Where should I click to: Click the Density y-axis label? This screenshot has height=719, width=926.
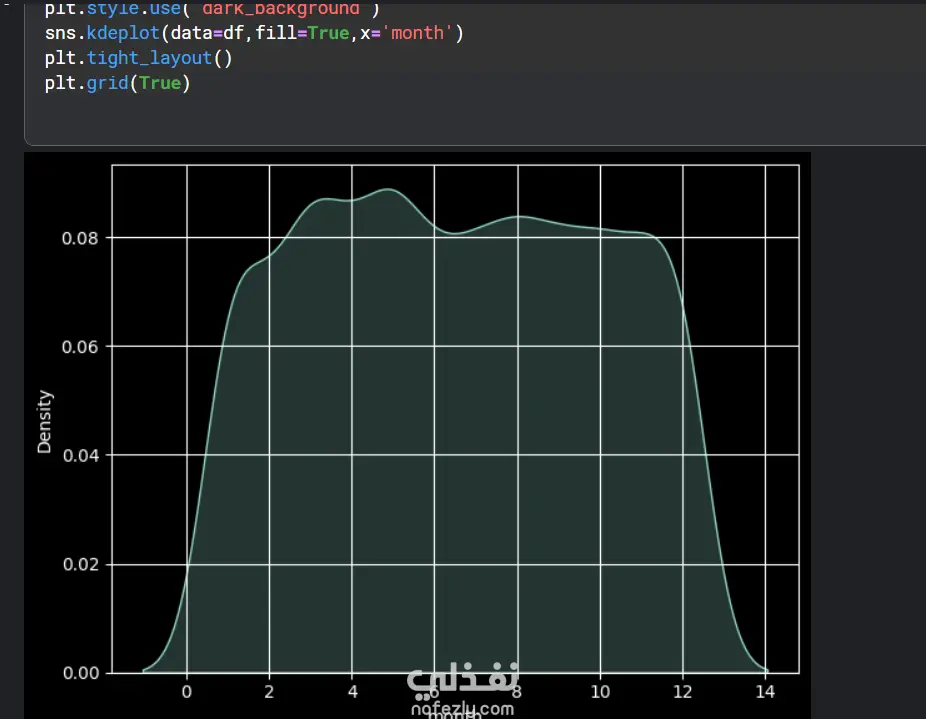point(44,421)
